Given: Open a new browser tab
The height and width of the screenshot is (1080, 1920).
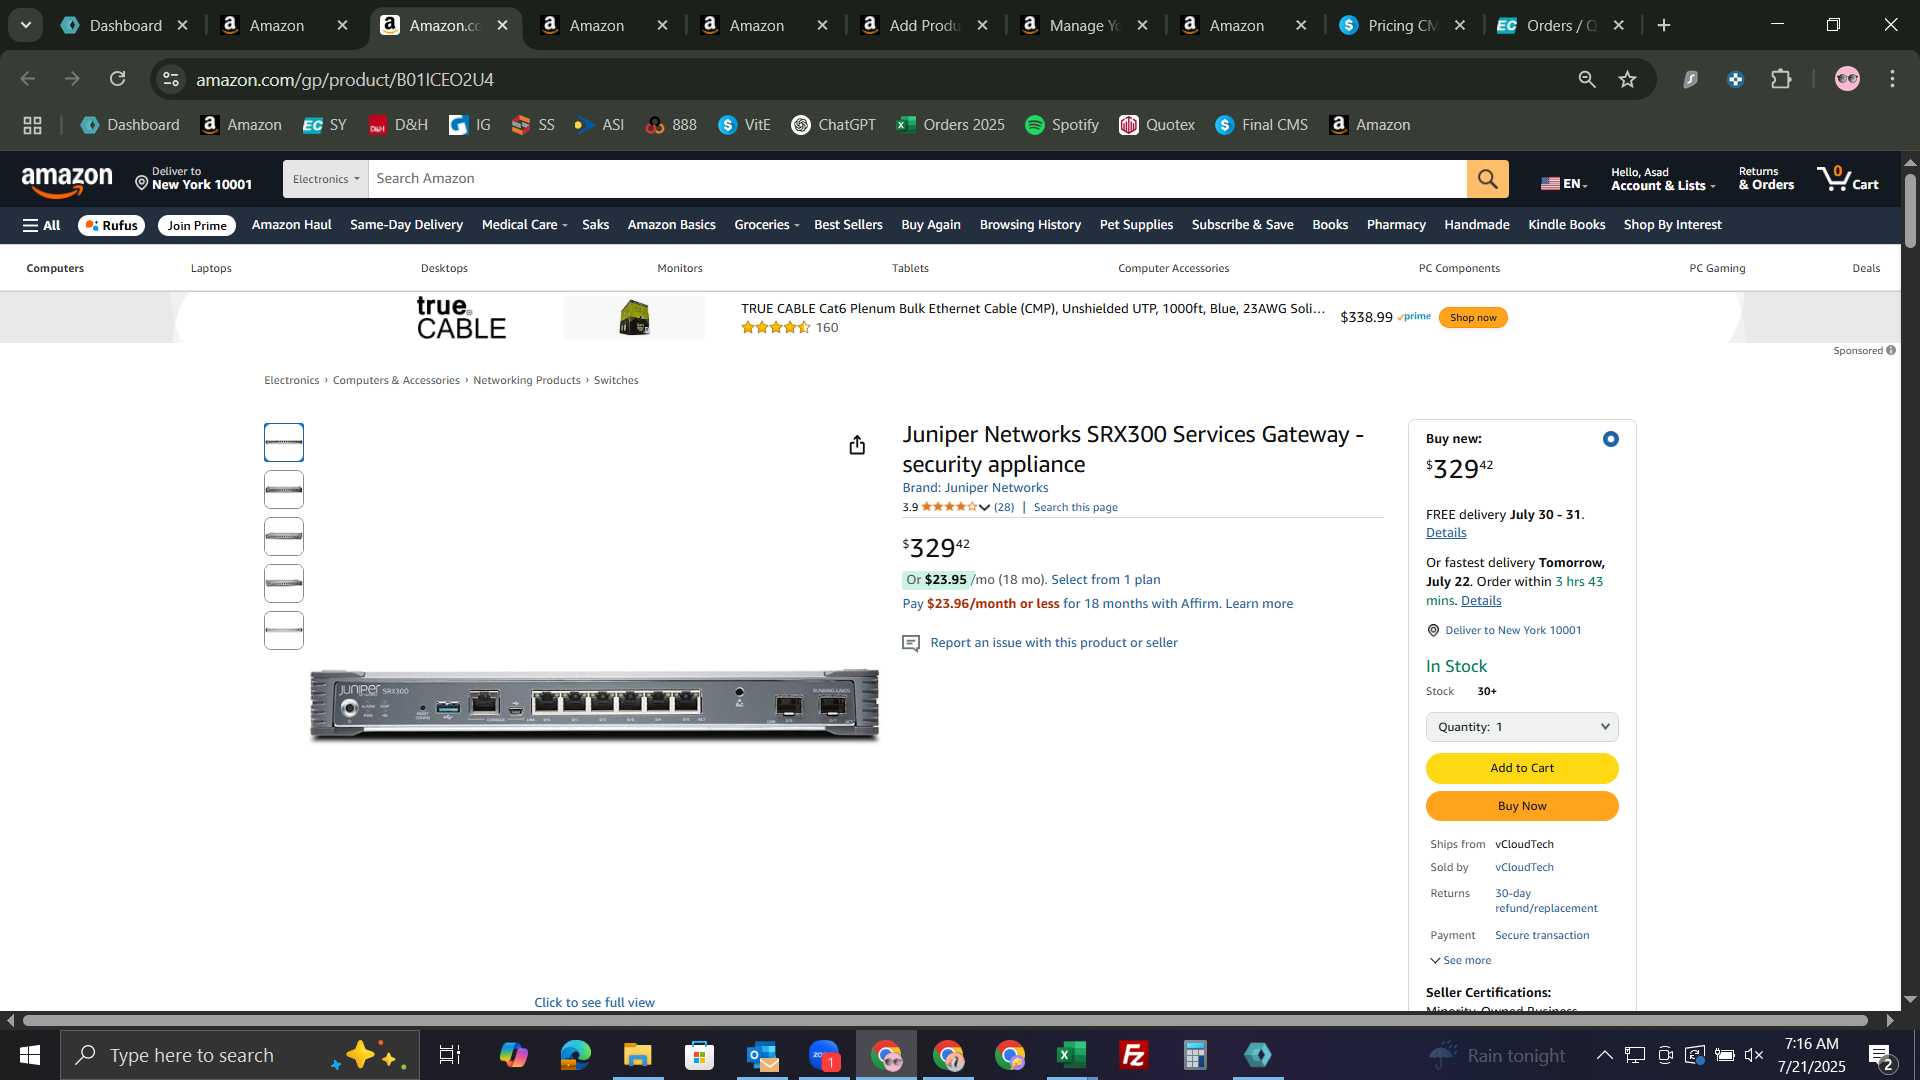Looking at the screenshot, I should pos(1664,25).
